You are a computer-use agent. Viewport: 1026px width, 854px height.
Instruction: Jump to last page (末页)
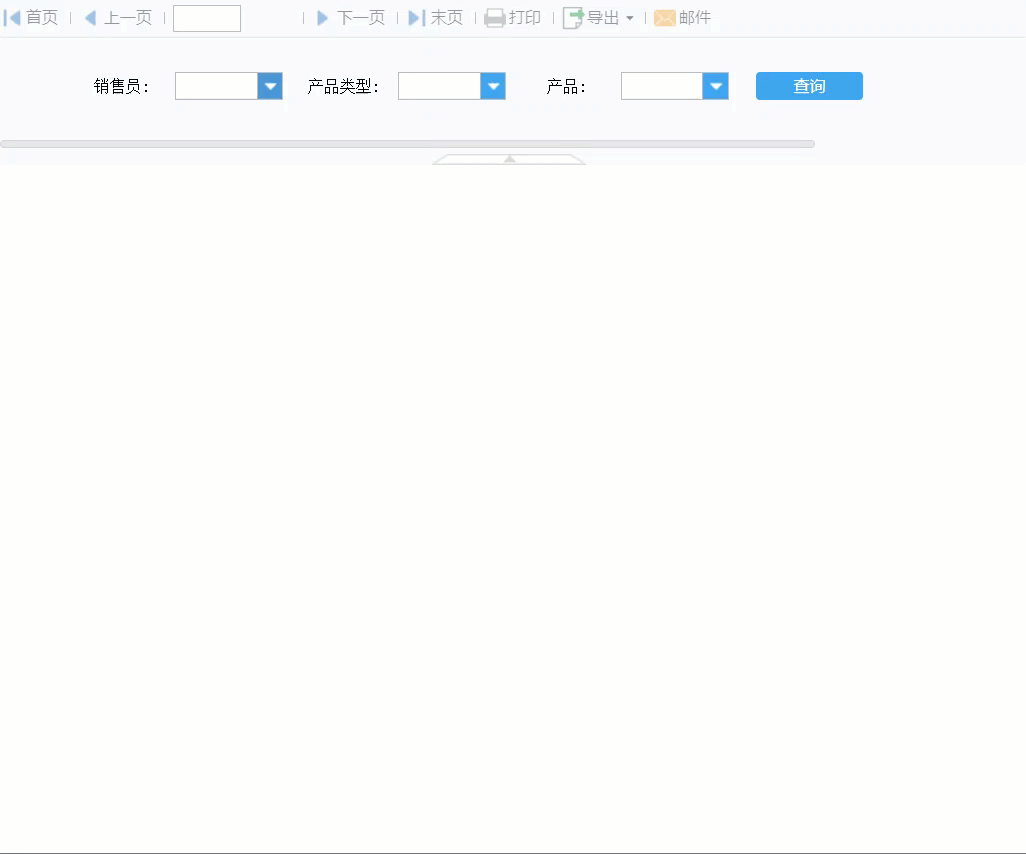pos(436,18)
